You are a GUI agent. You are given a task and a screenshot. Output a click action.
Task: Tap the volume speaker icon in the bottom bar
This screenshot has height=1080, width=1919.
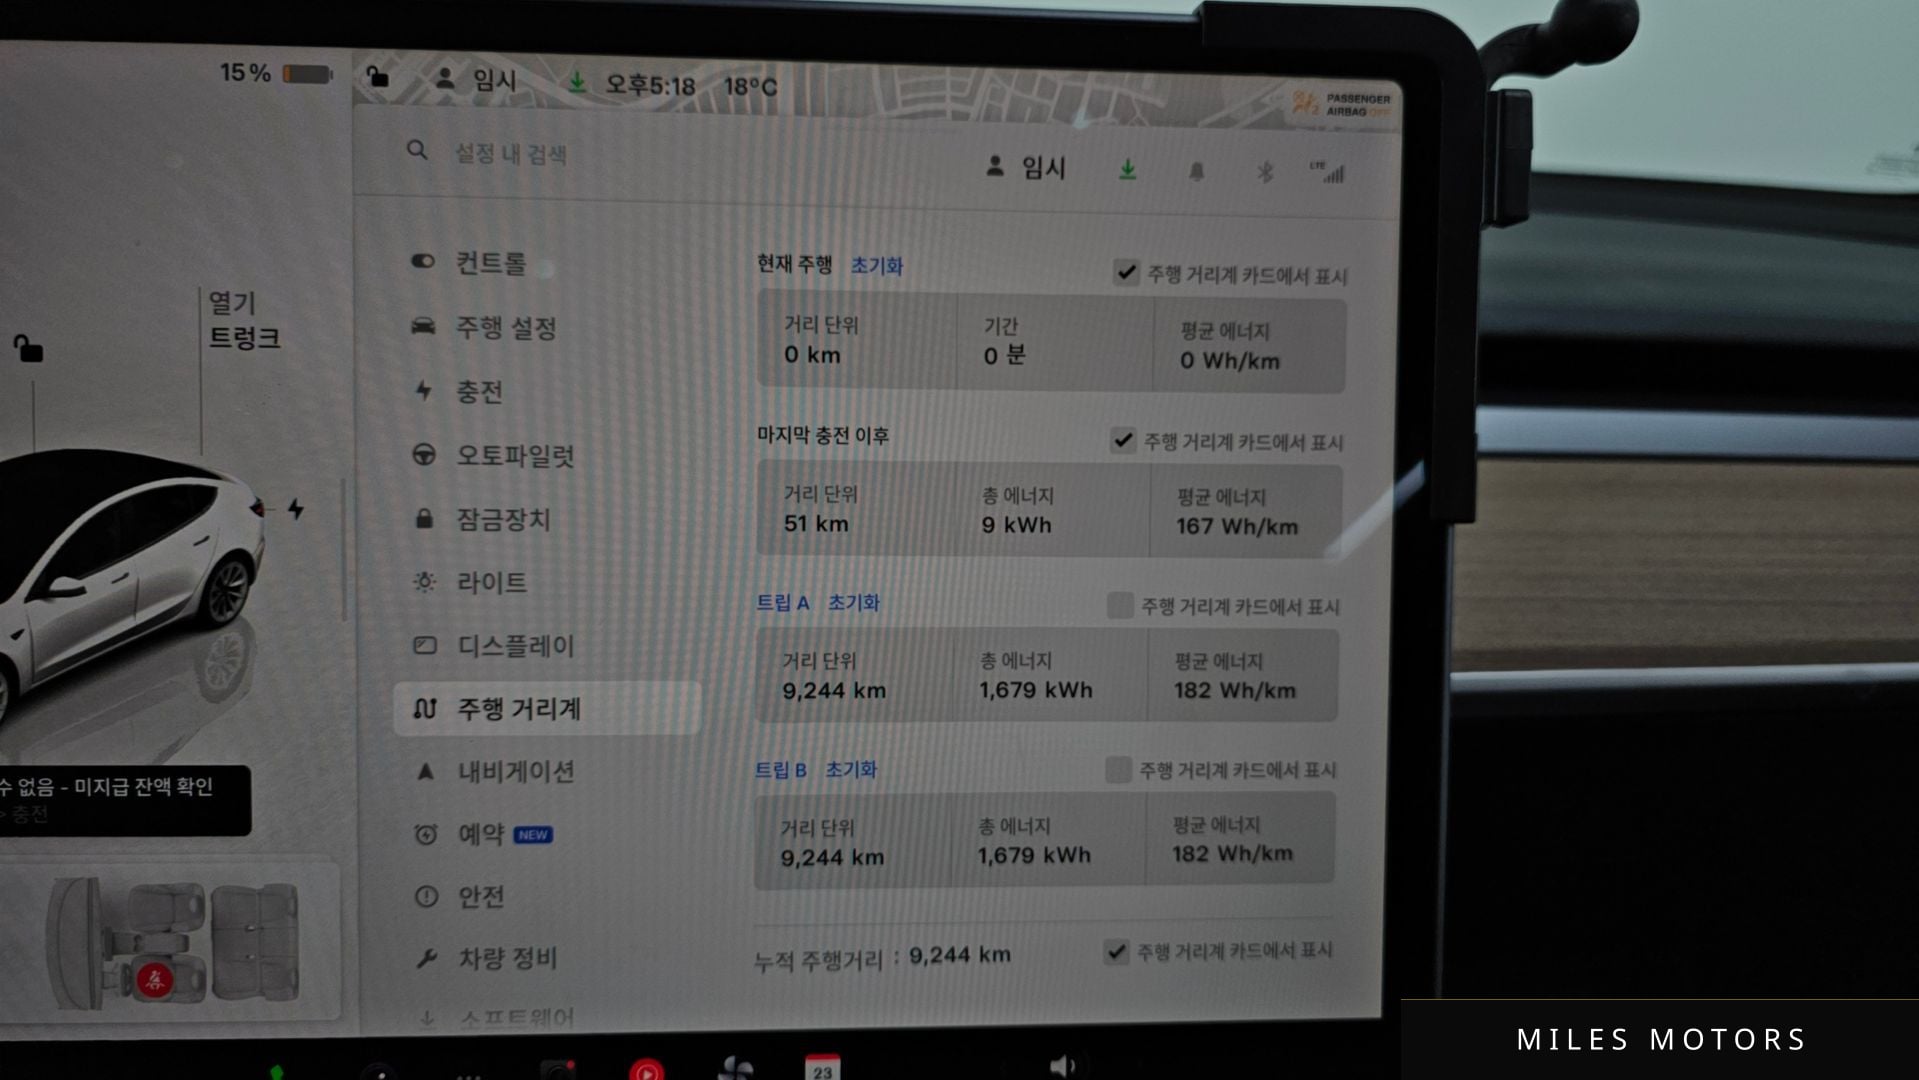pyautogui.click(x=1062, y=1067)
